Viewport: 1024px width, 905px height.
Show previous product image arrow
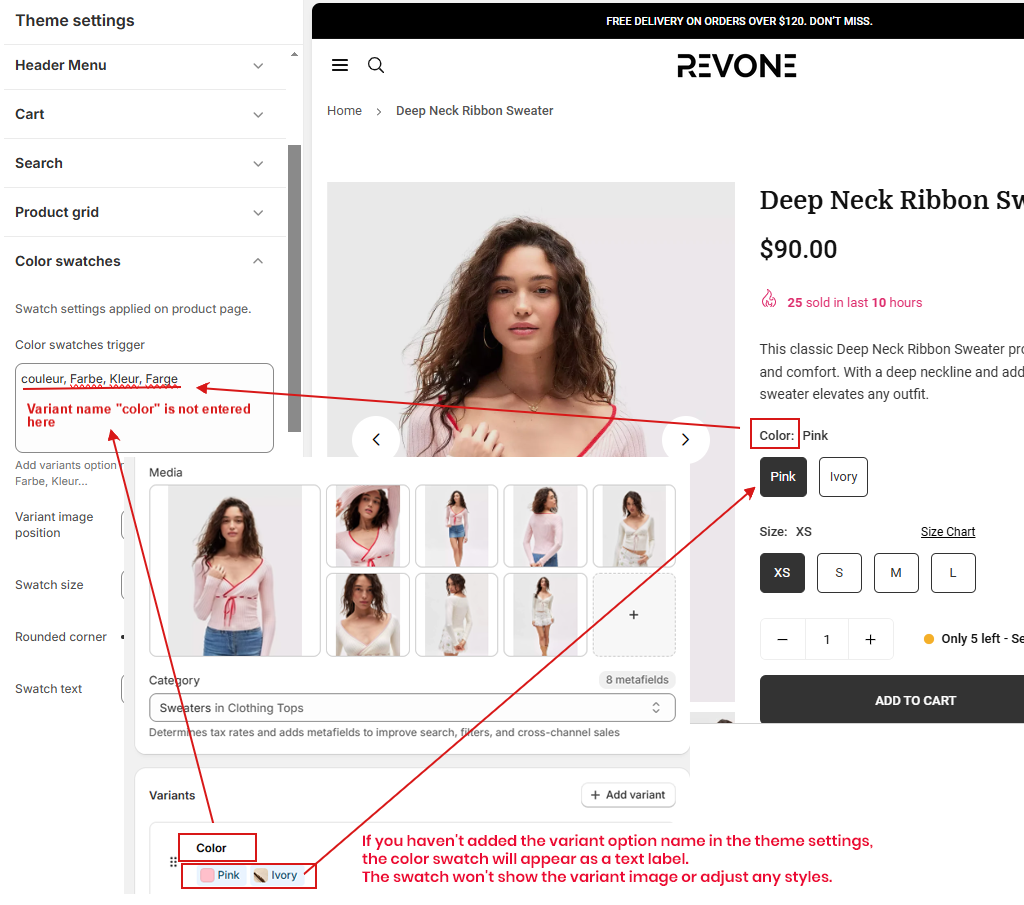click(376, 439)
